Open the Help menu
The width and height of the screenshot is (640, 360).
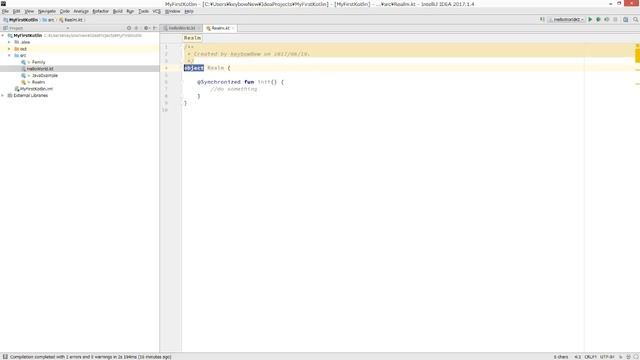(x=189, y=11)
